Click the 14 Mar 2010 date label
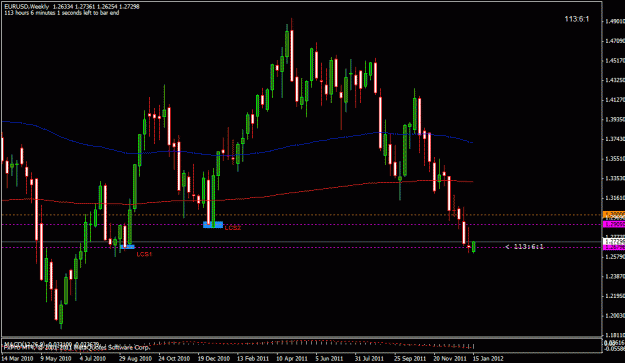 click(x=18, y=358)
